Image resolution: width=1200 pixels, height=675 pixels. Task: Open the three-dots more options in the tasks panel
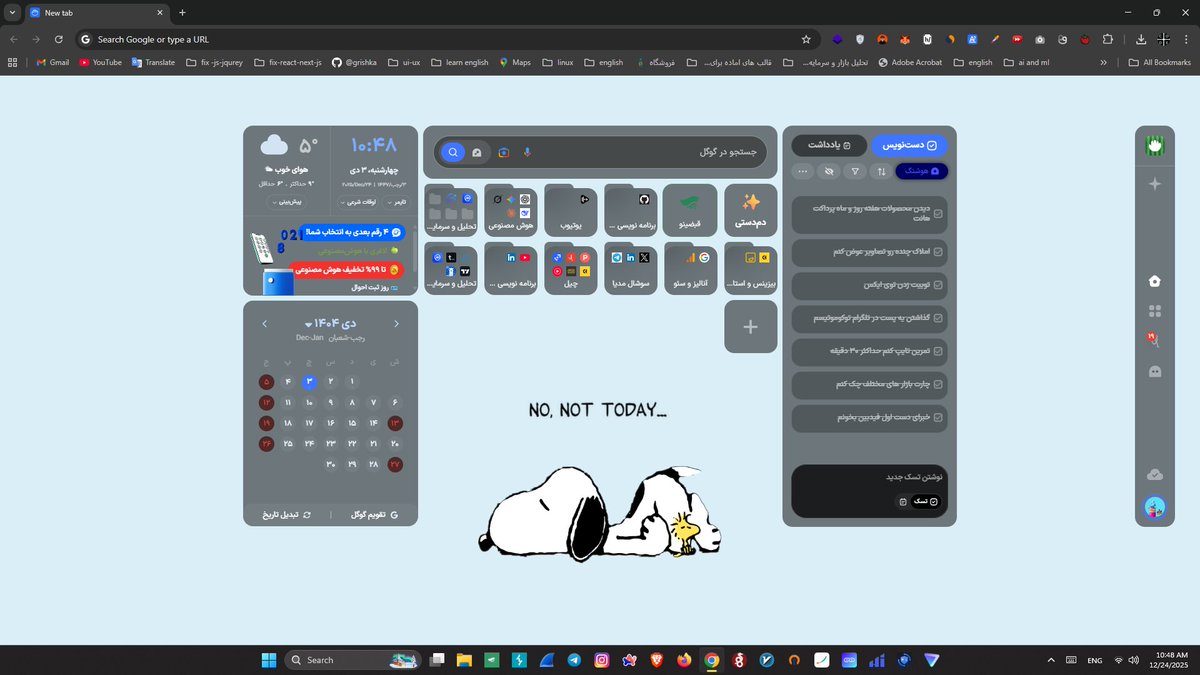point(802,171)
